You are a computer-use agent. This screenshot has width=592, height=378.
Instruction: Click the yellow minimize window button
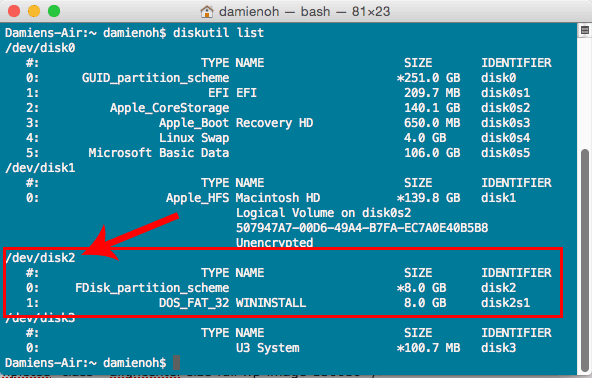pyautogui.click(x=34, y=11)
